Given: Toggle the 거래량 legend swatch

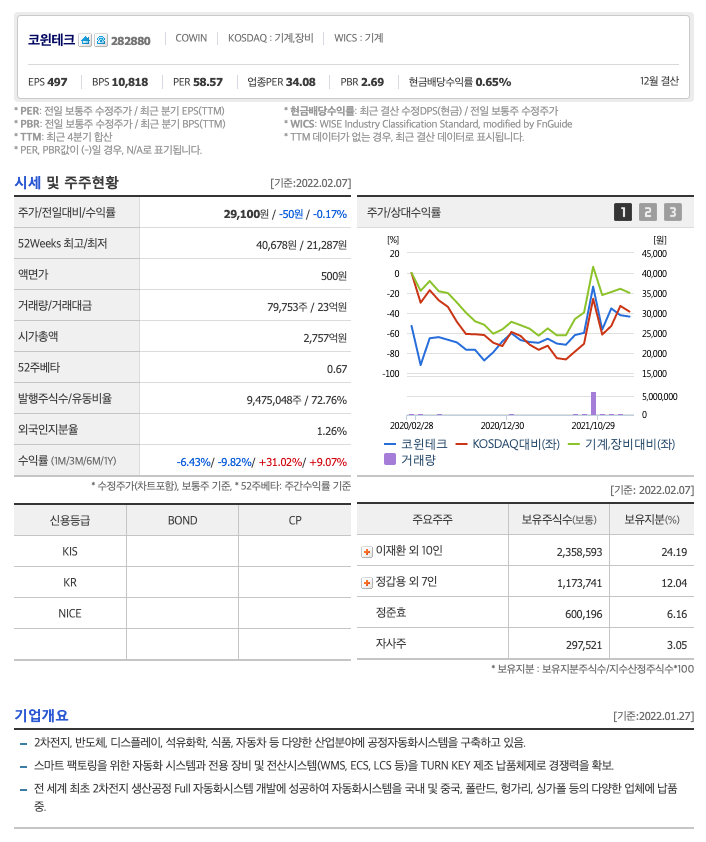Looking at the screenshot, I should click(390, 460).
